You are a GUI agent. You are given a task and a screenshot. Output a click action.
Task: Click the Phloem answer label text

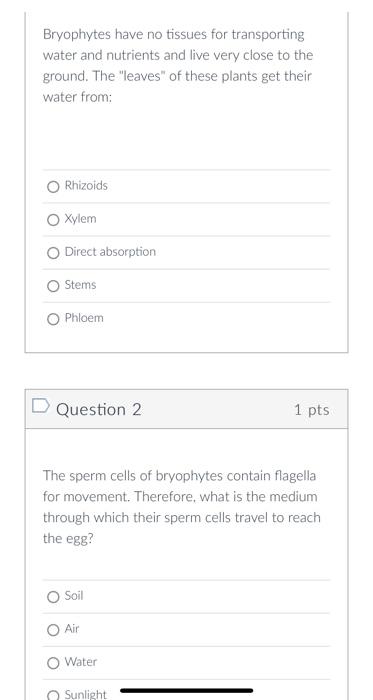[x=84, y=318]
